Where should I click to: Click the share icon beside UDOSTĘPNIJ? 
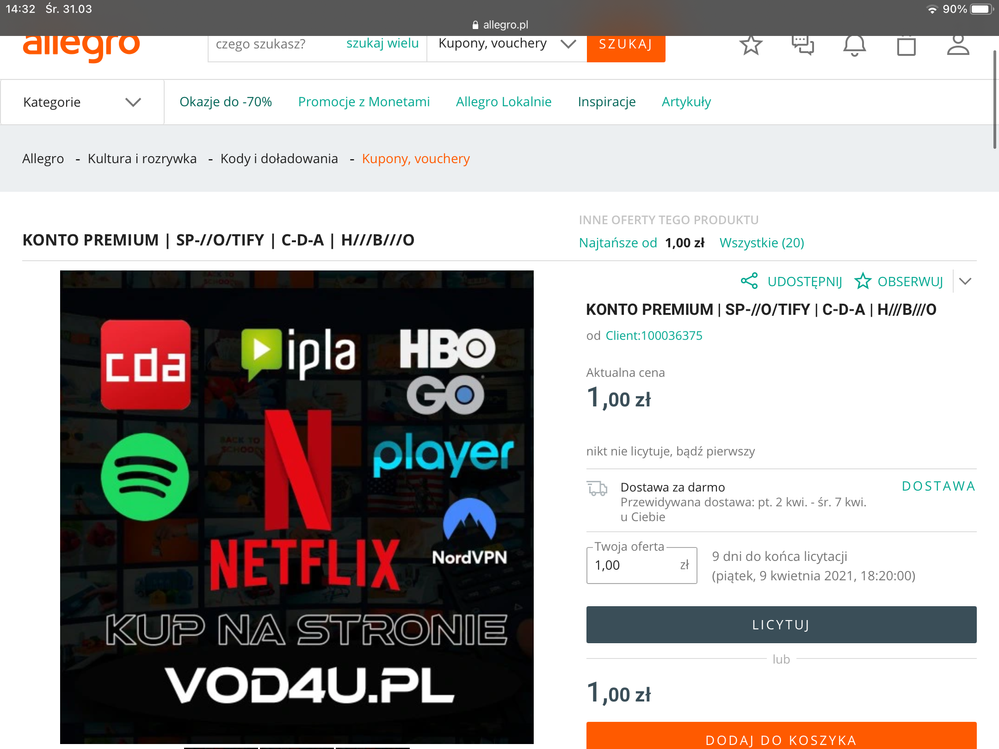click(x=749, y=281)
